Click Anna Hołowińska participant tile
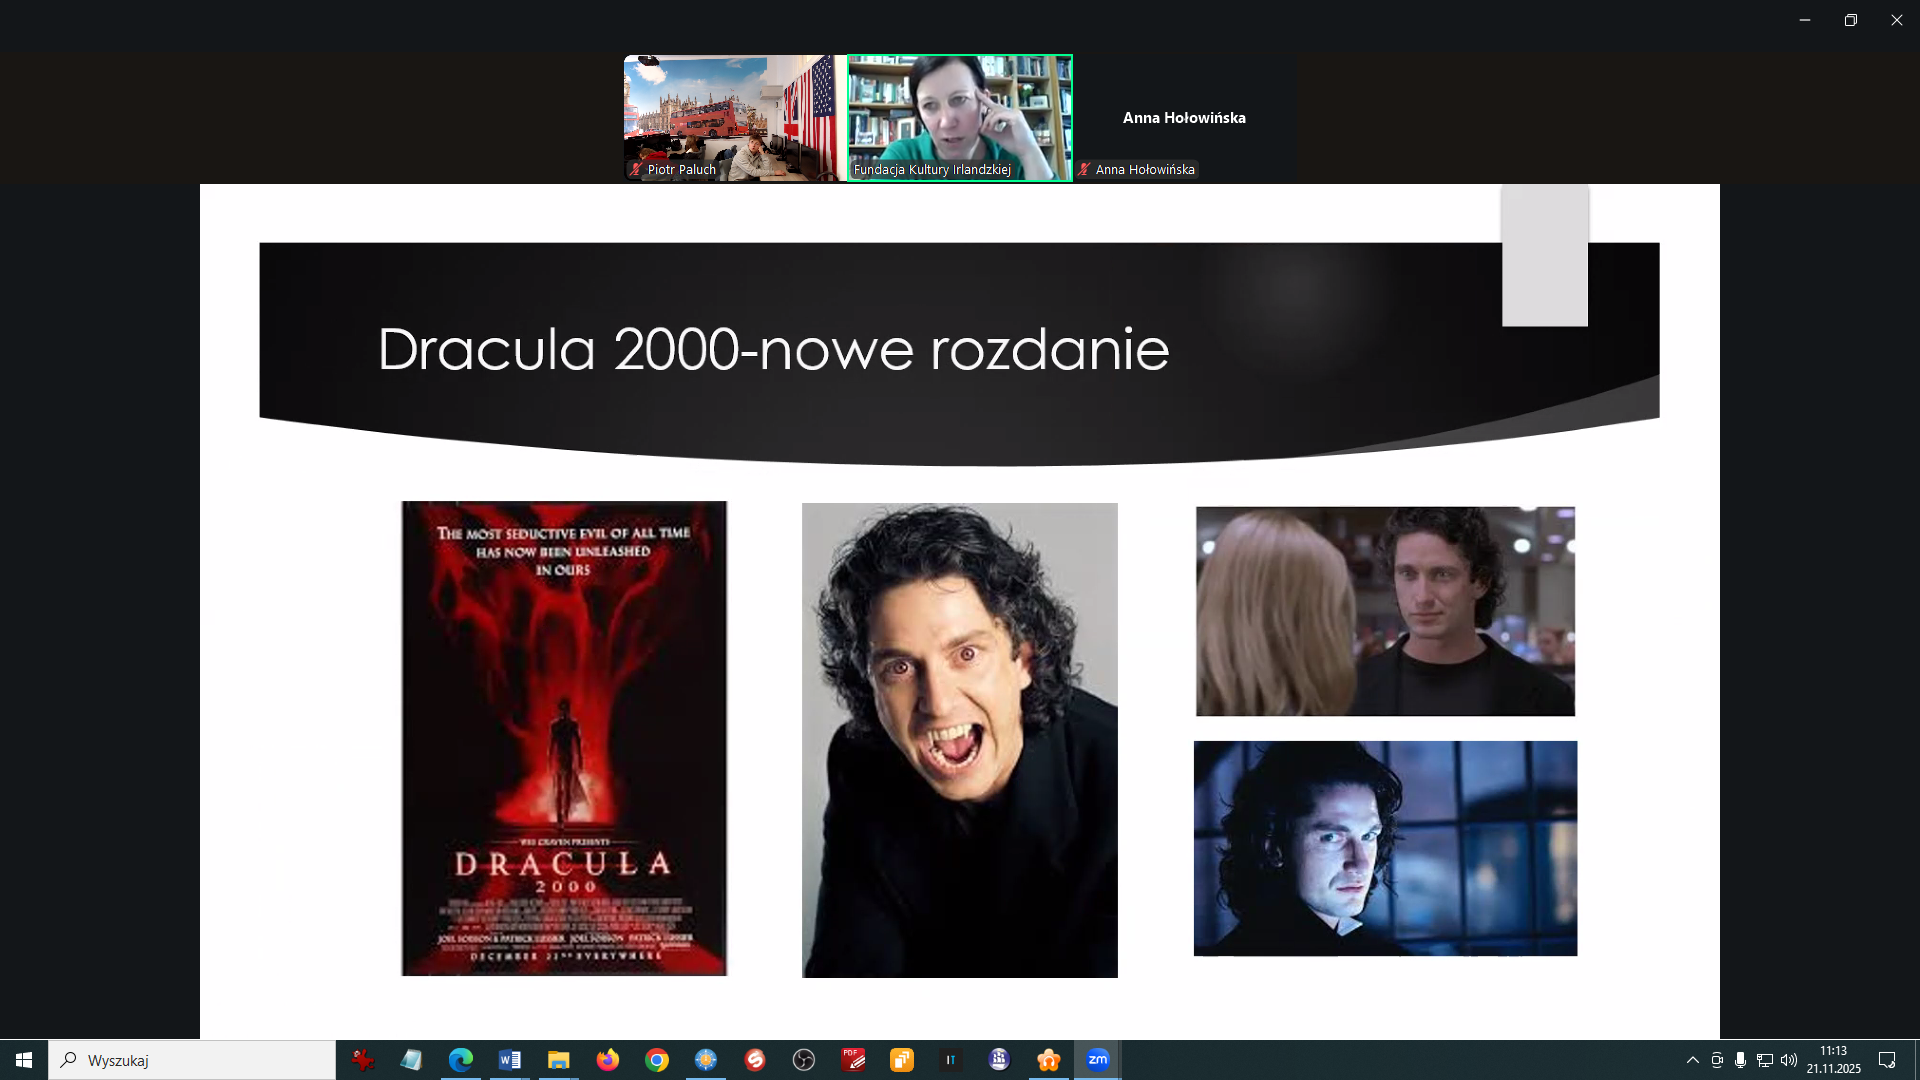This screenshot has width=1920, height=1080. [1184, 118]
